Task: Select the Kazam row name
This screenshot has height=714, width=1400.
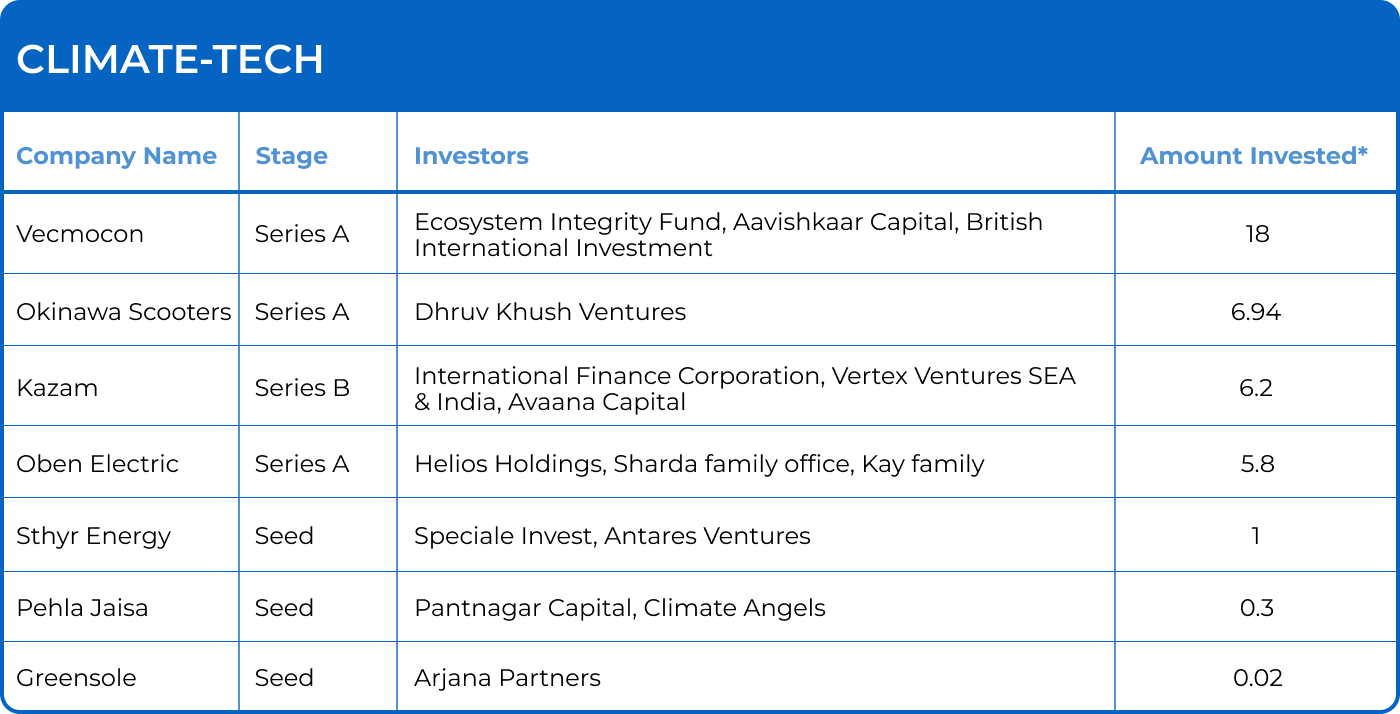Action: (x=57, y=388)
